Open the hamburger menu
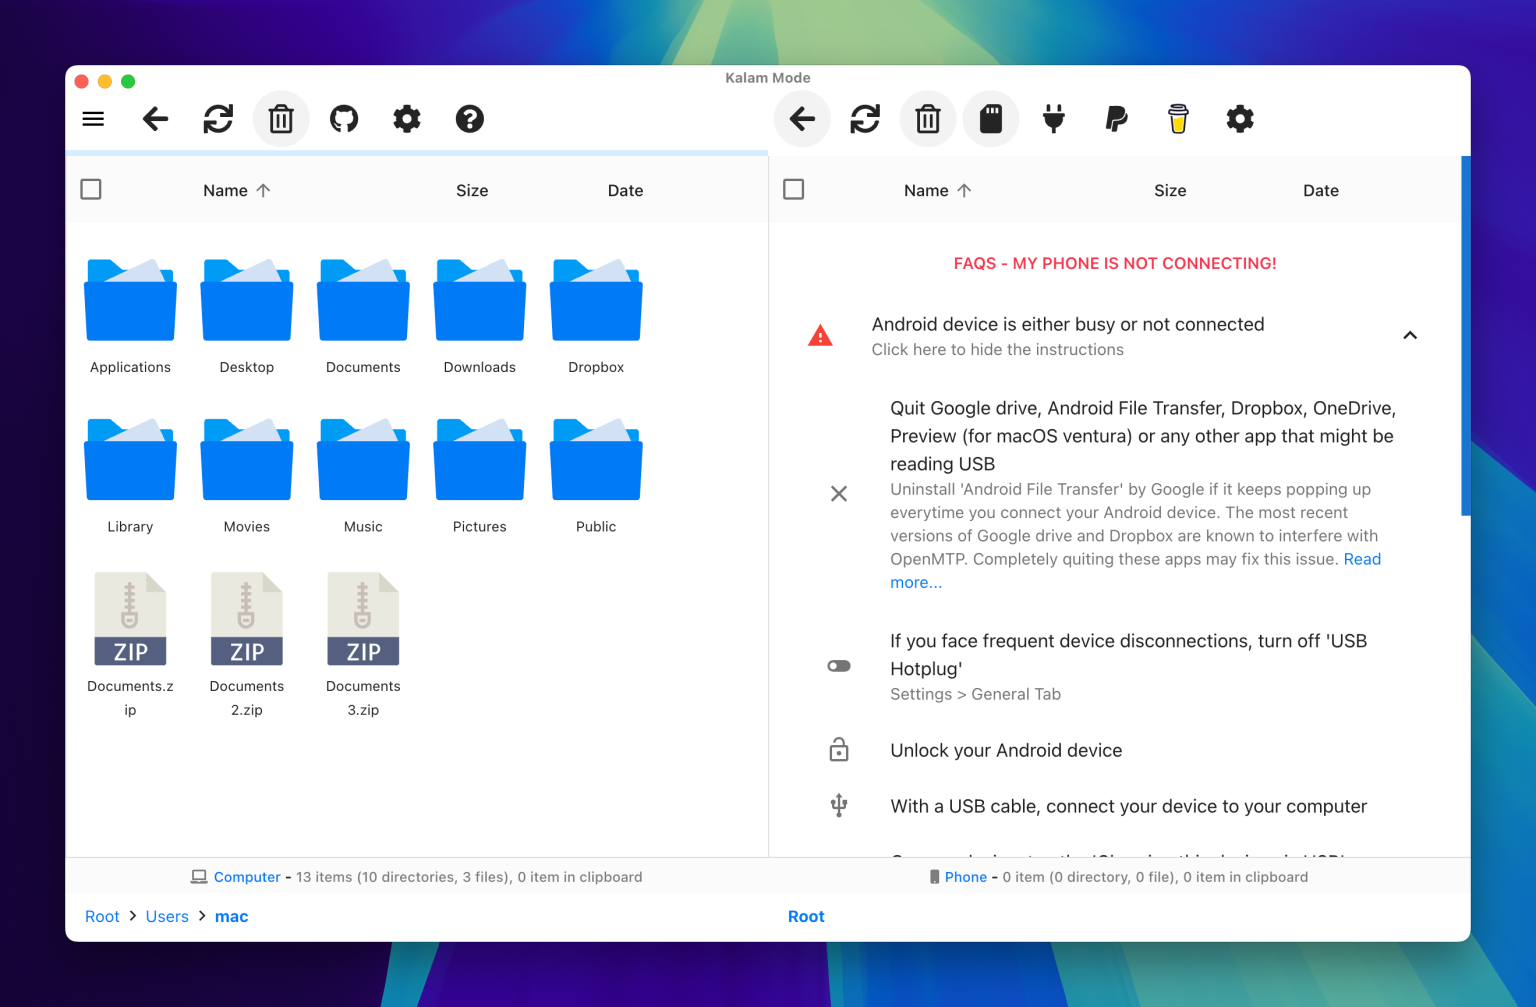 pos(92,118)
